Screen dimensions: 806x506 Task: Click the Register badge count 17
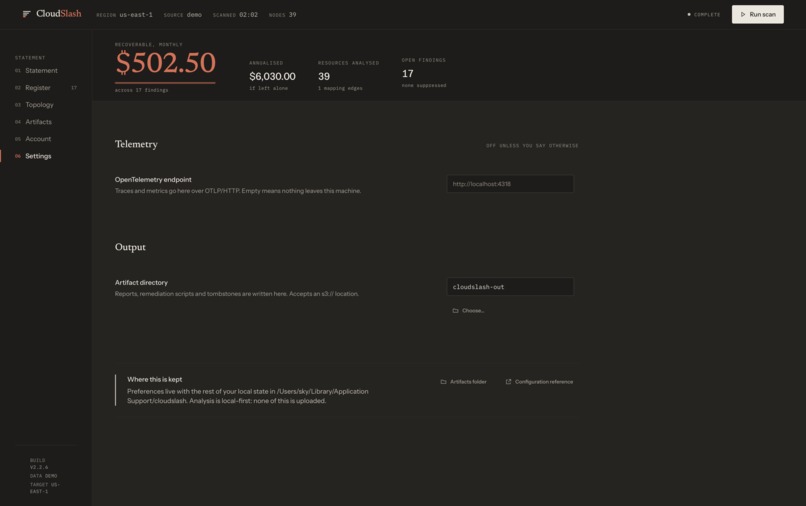click(x=74, y=88)
